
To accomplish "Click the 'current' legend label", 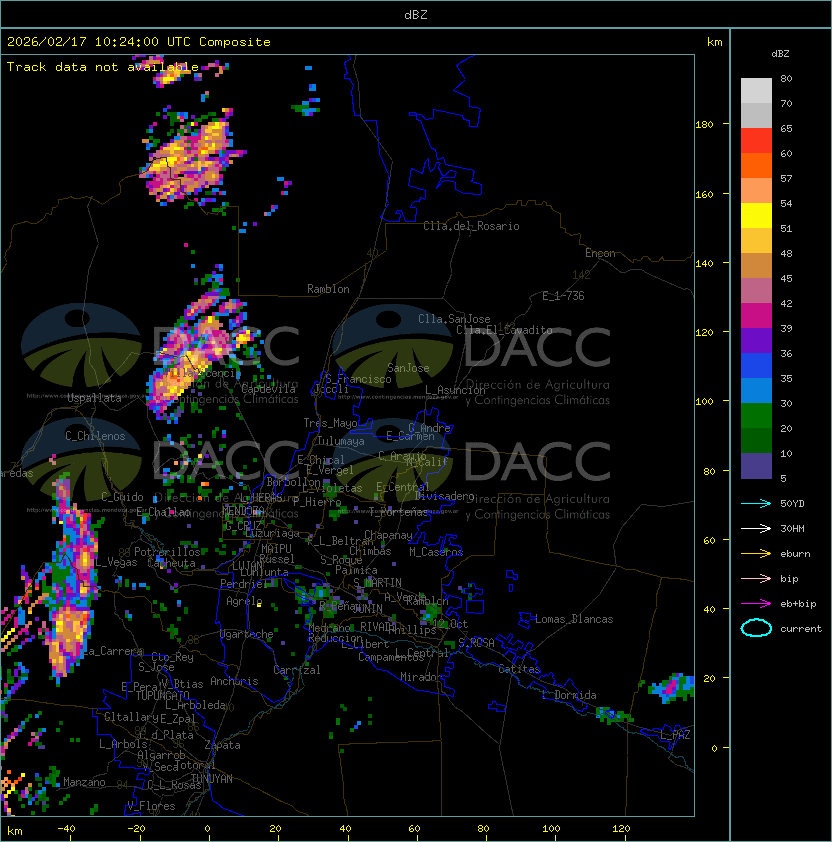I will click(801, 629).
